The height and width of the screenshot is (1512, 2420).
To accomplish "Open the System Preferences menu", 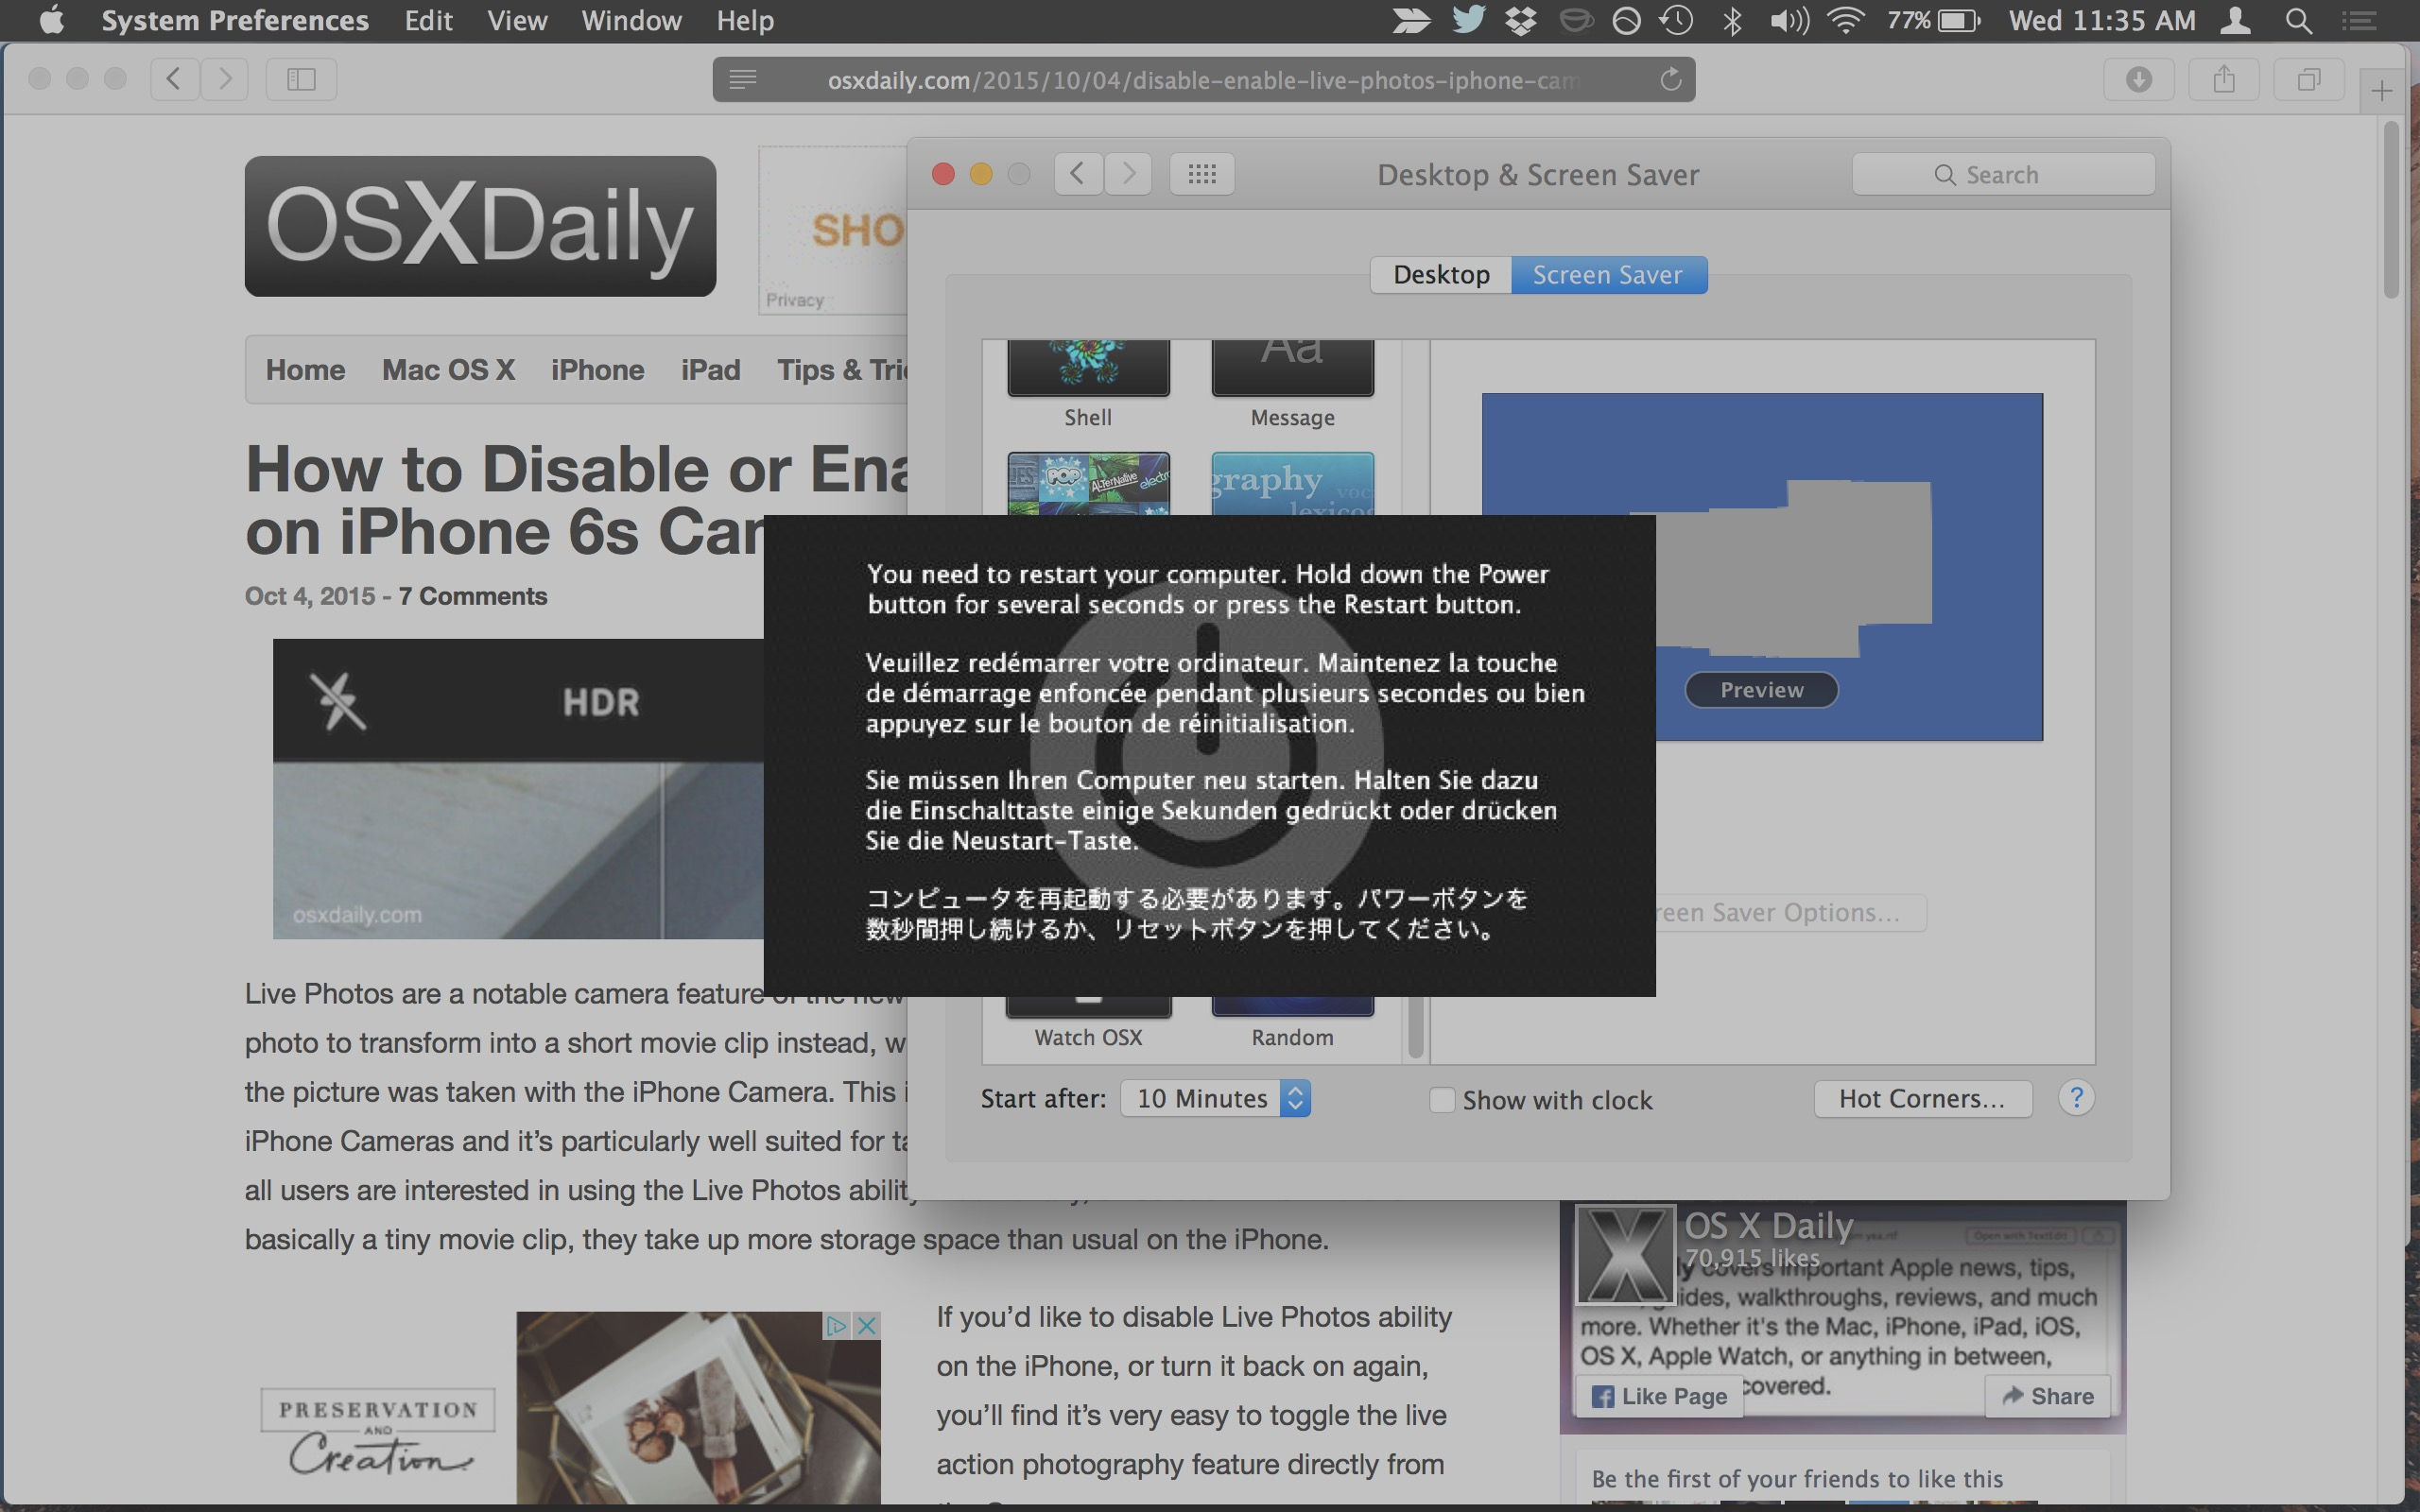I will [235, 20].
